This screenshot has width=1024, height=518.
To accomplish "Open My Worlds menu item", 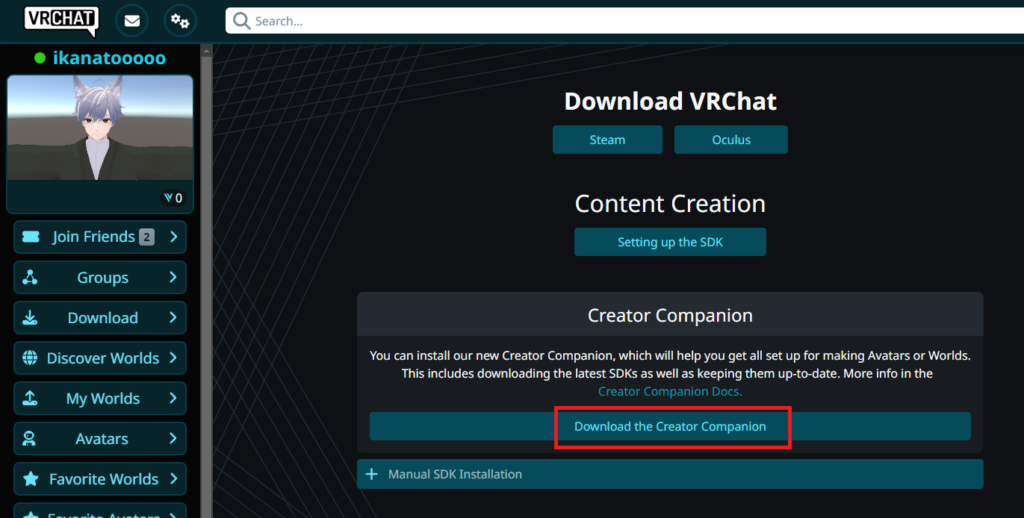I will pyautogui.click(x=100, y=398).
